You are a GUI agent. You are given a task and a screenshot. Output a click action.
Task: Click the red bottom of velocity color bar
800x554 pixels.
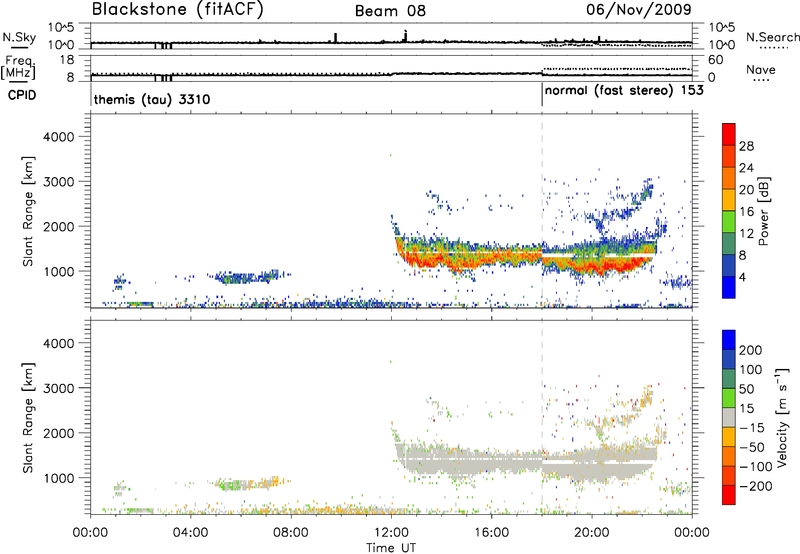click(x=729, y=495)
